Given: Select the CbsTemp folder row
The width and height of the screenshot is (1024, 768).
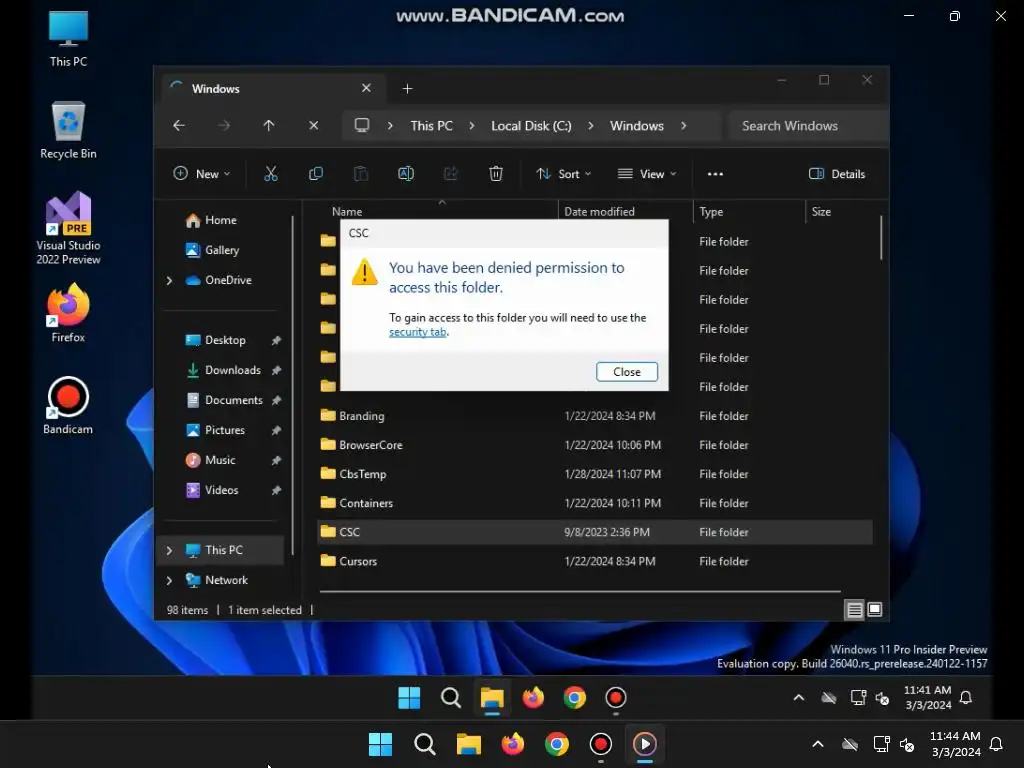Looking at the screenshot, I should 594,474.
